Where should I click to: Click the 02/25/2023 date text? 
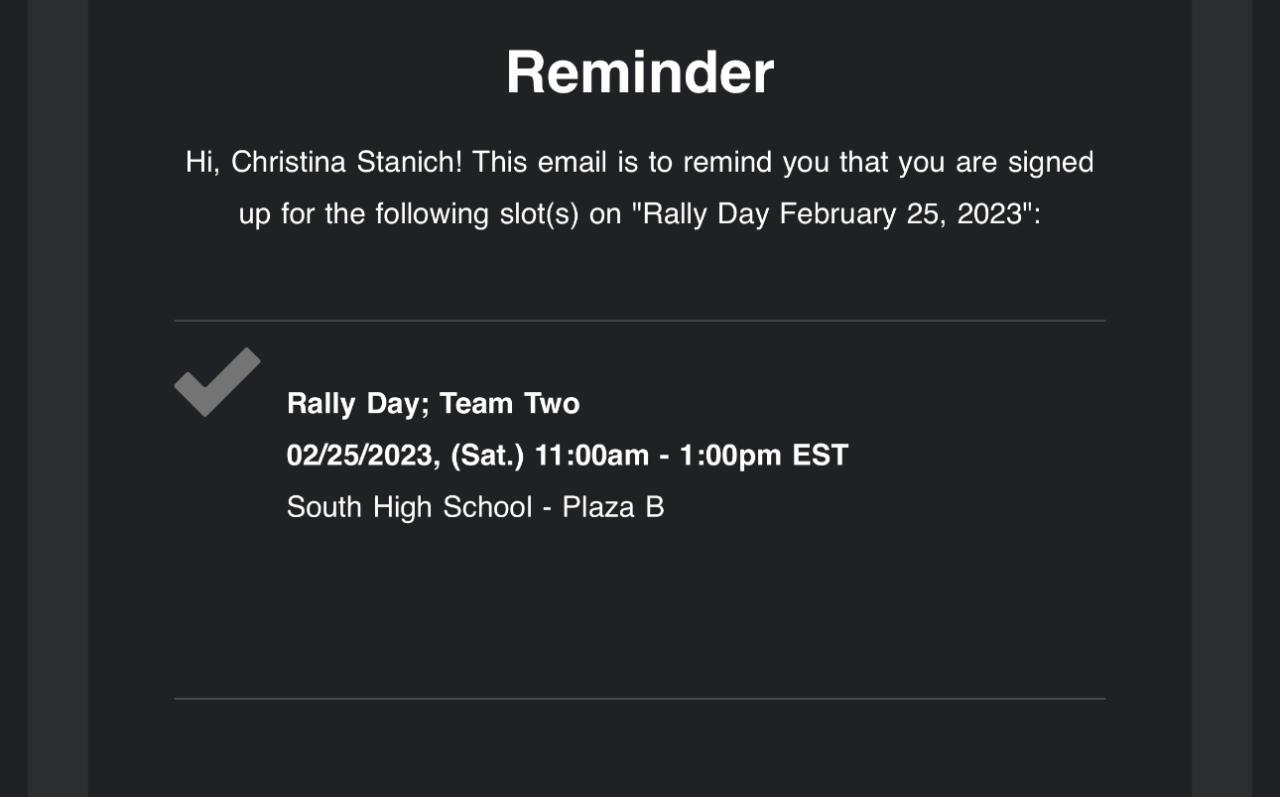(360, 456)
